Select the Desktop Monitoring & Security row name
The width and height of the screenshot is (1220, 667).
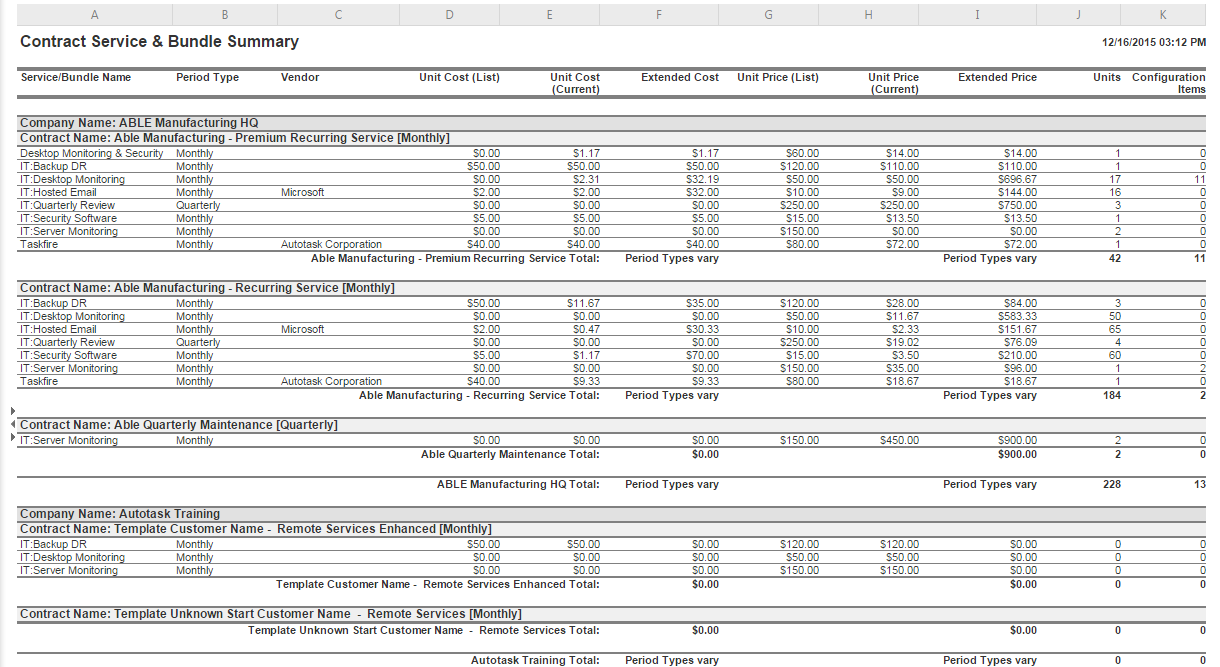pyautogui.click(x=91, y=154)
